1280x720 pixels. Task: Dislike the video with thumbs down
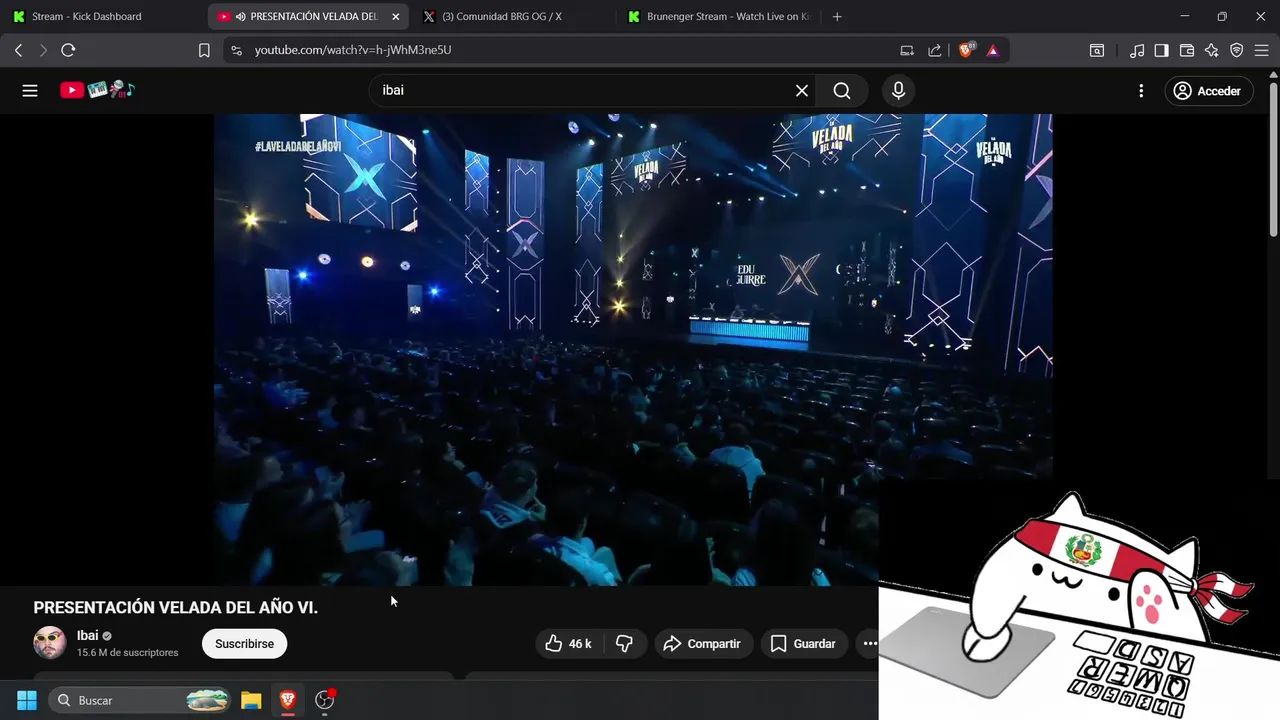coord(624,644)
